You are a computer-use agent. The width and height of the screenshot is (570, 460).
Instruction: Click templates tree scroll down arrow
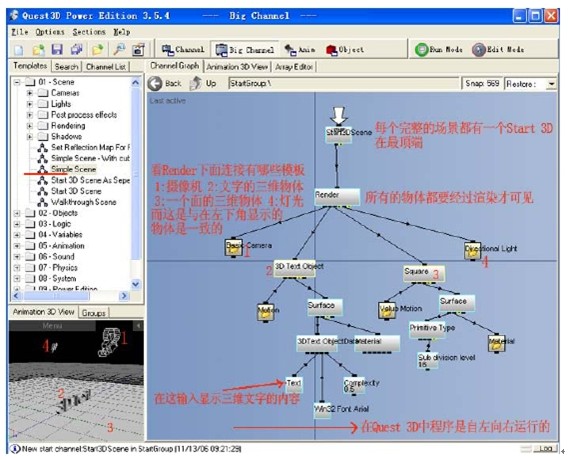click(x=136, y=284)
